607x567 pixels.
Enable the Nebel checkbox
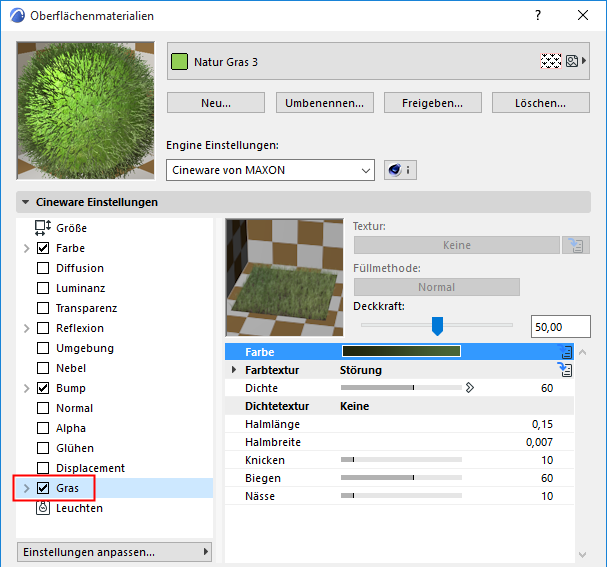[x=43, y=368]
